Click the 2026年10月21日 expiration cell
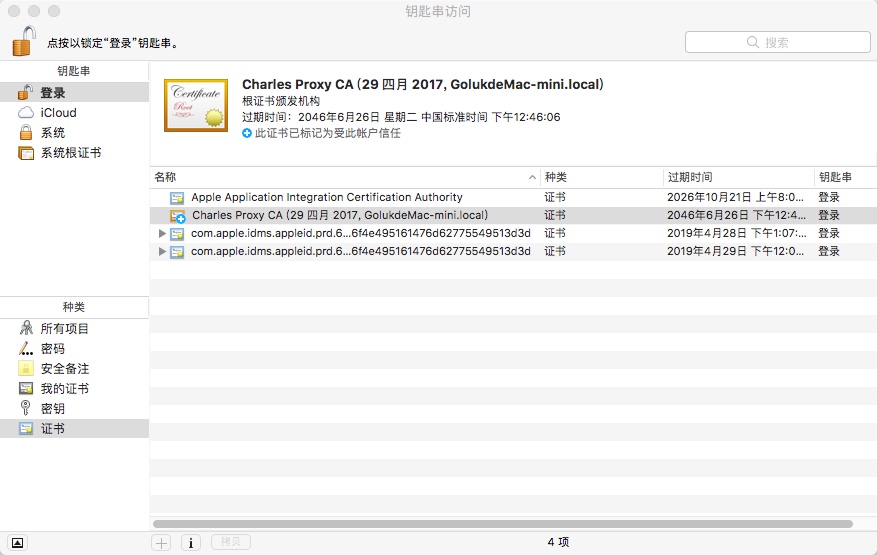Image resolution: width=877 pixels, height=555 pixels. [x=735, y=197]
